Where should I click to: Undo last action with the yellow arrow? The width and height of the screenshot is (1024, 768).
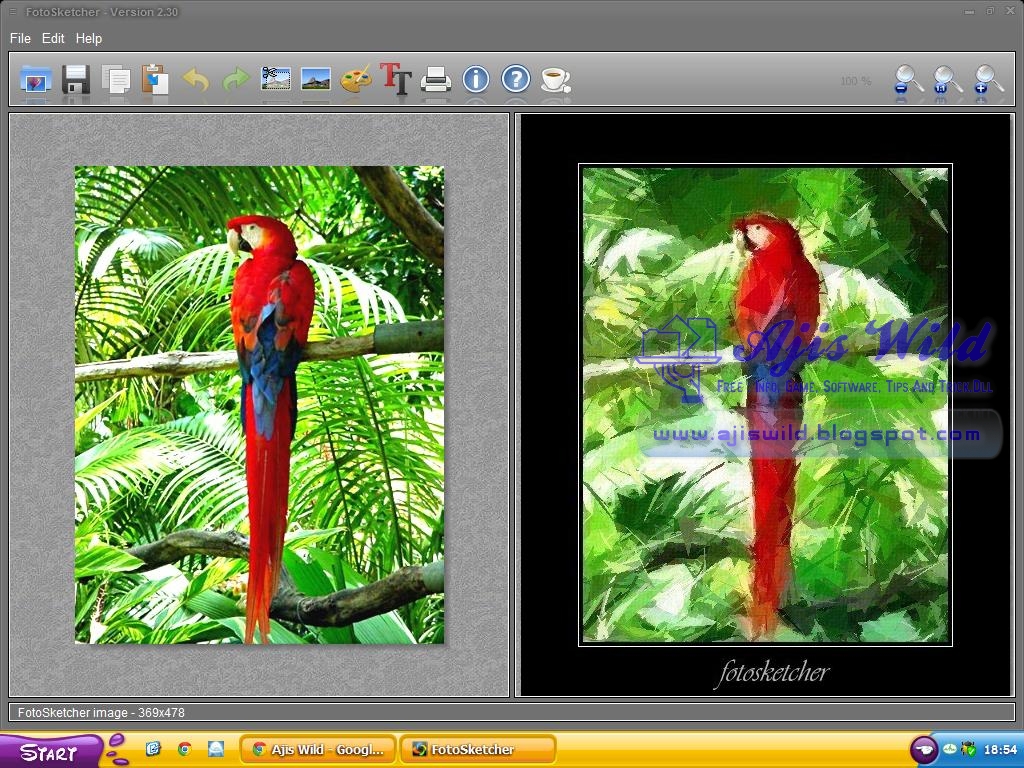196,80
